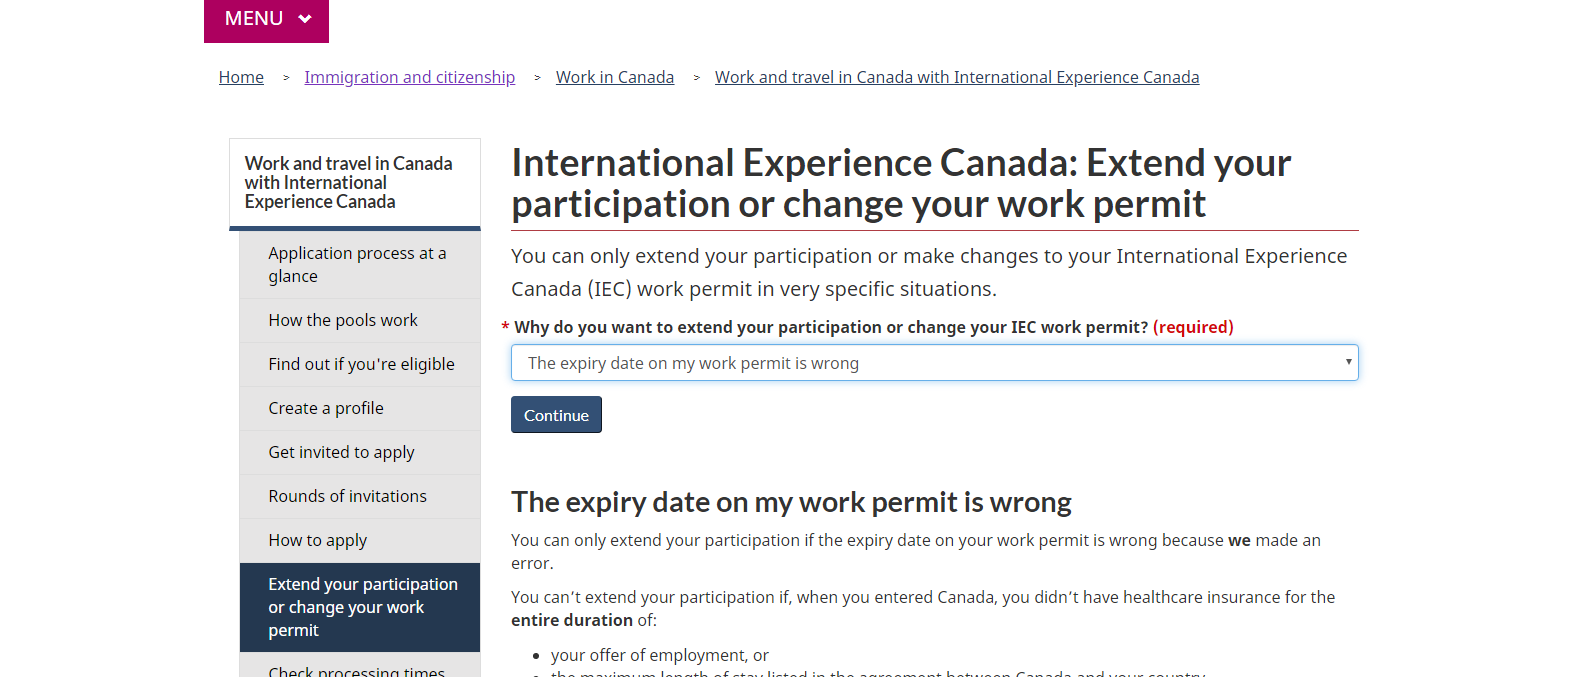Select Find out if you're eligible
This screenshot has height=677, width=1575.
(360, 364)
